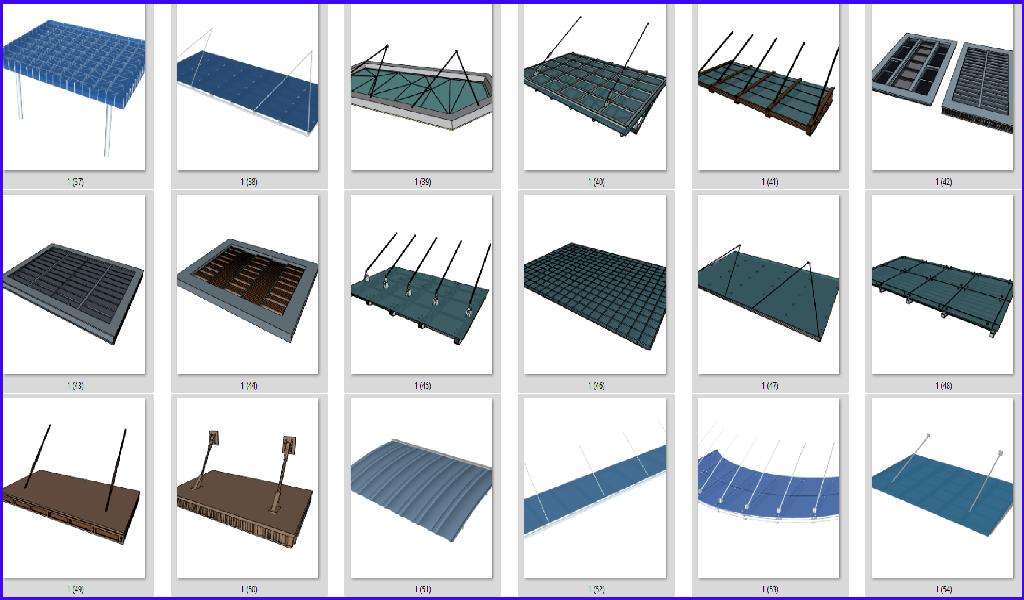
Task: Choose the 1 (46) teal gridded flat panel thumbnail
Action: [594, 285]
